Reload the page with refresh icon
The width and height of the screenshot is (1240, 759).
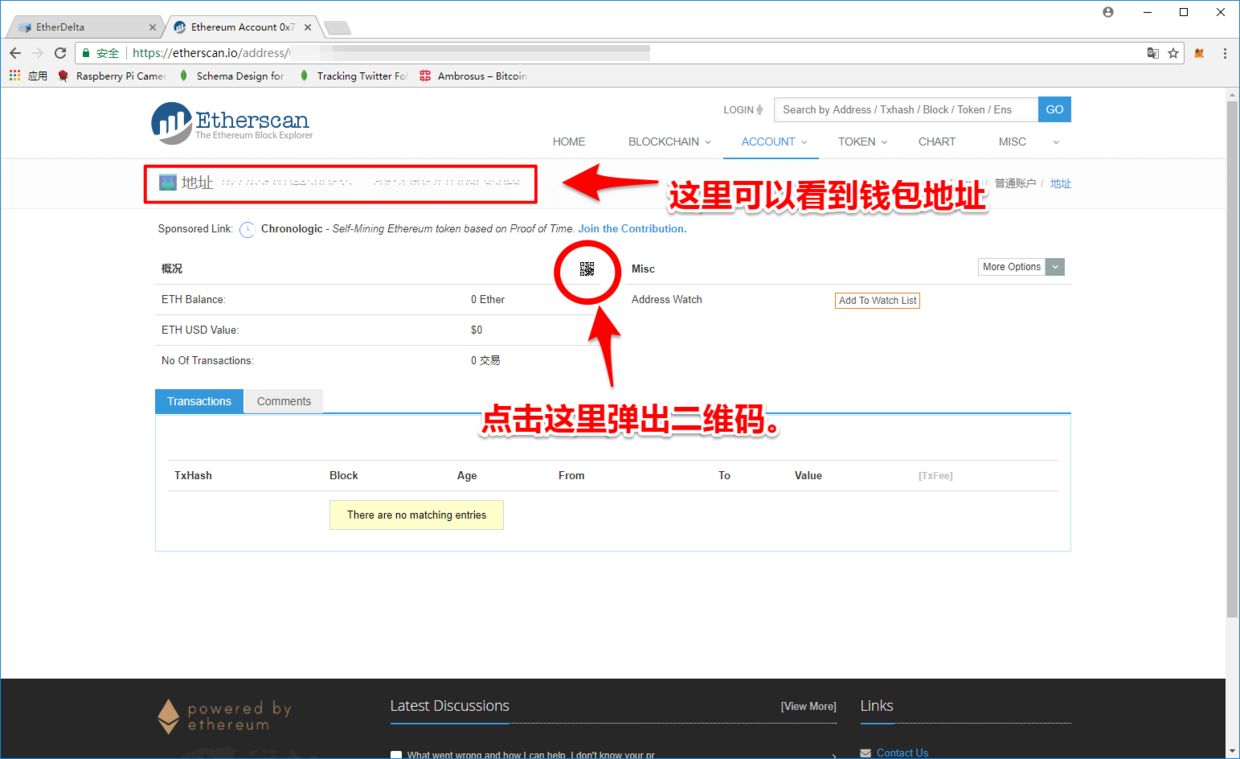60,53
